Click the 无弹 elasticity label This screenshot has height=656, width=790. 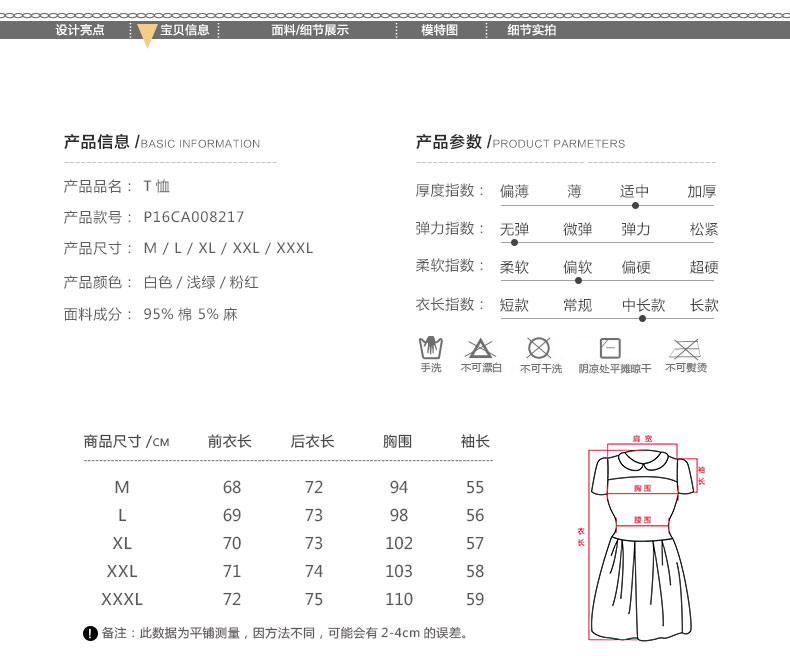[514, 229]
